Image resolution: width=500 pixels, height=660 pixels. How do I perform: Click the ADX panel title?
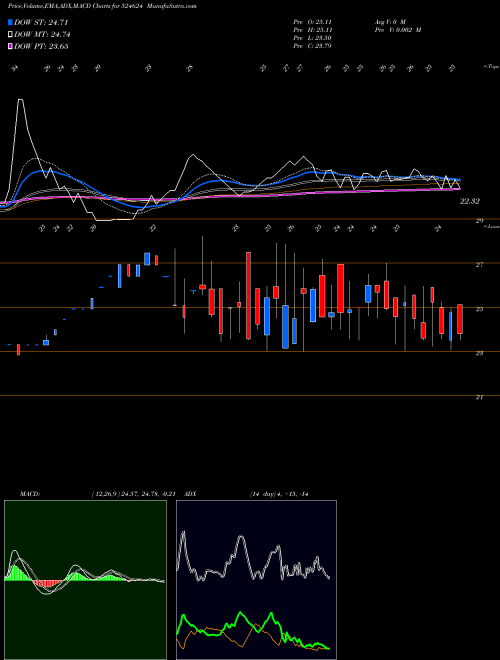pyautogui.click(x=191, y=494)
